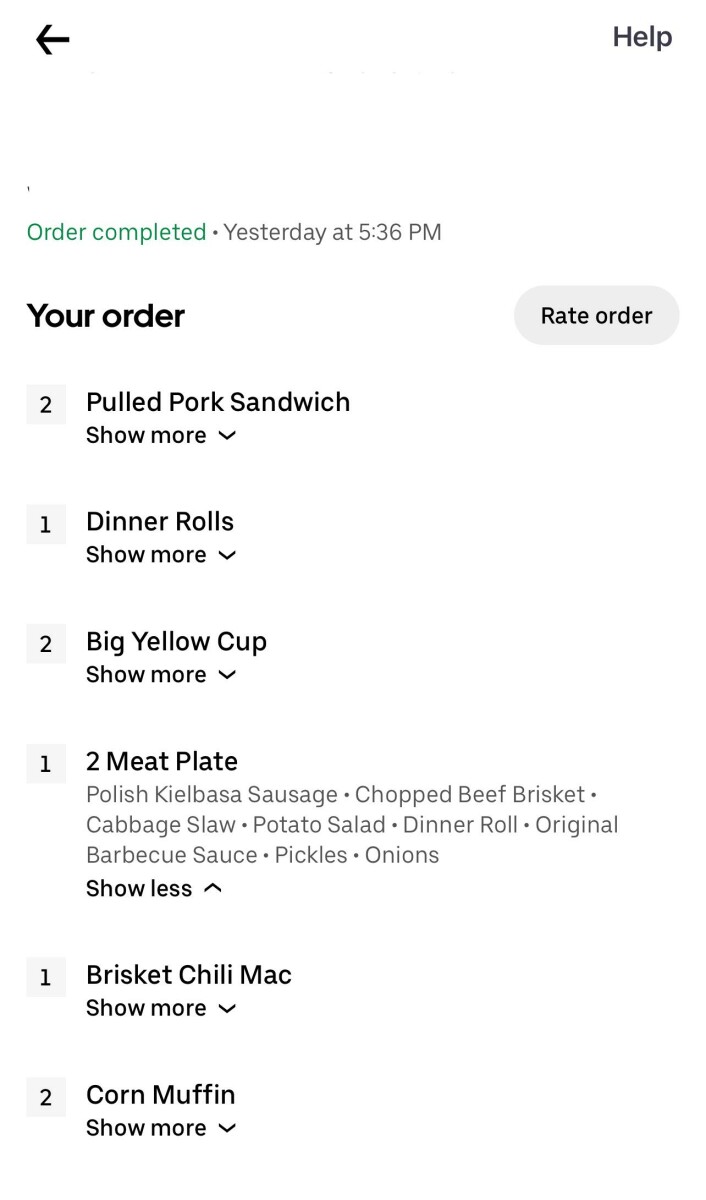Select the 2 Meat Plate item title
Viewport: 706px width, 1200px height.
point(162,761)
